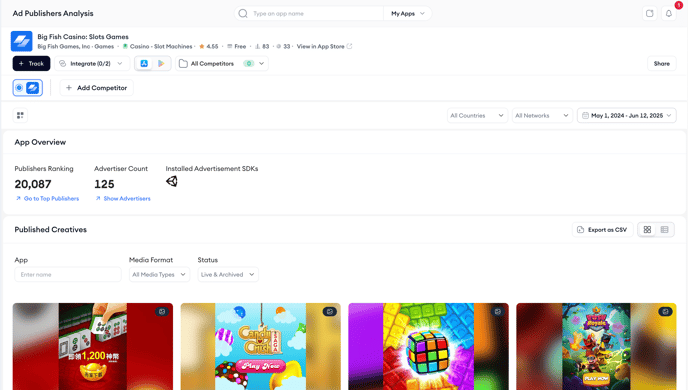Open the Live & Archived status dropdown
The height and width of the screenshot is (390, 688).
(228, 275)
